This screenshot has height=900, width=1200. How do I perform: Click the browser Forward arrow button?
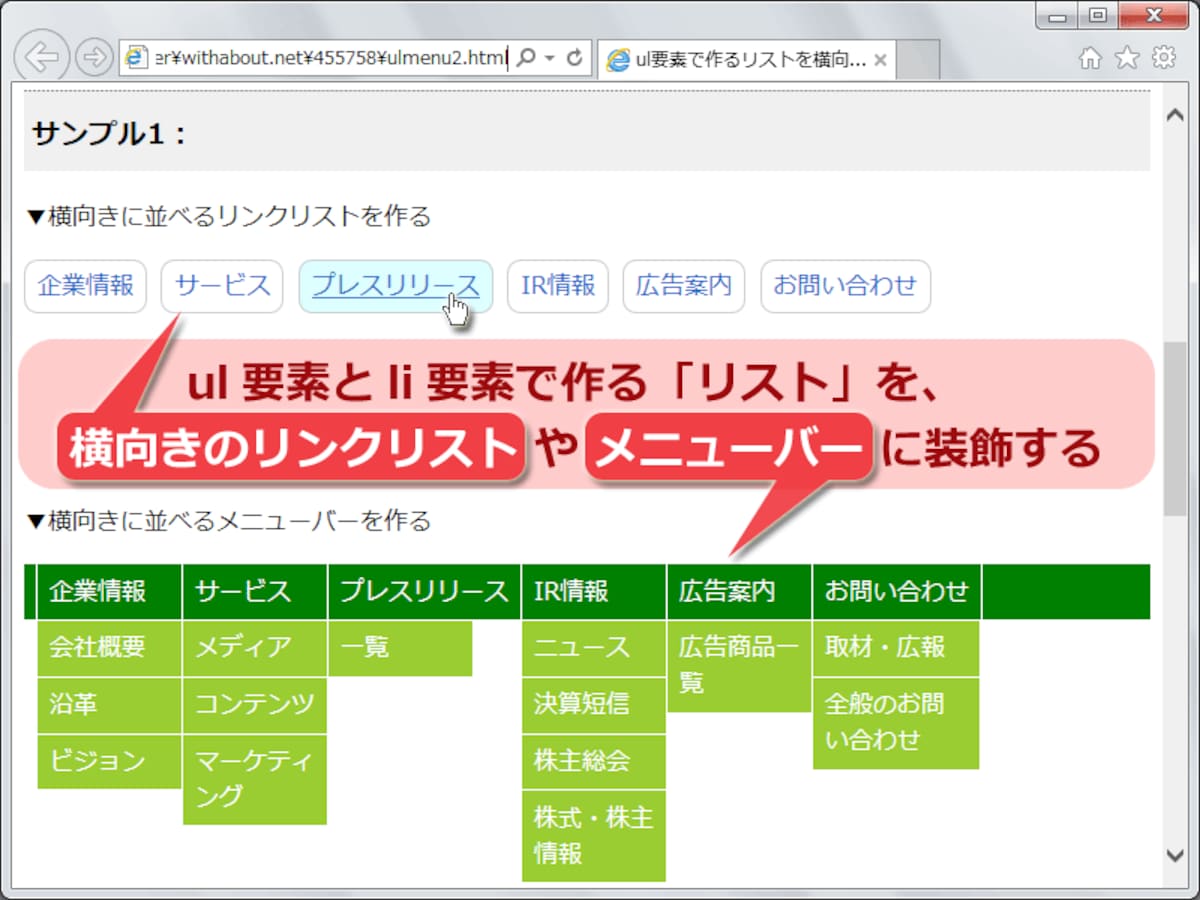click(94, 58)
